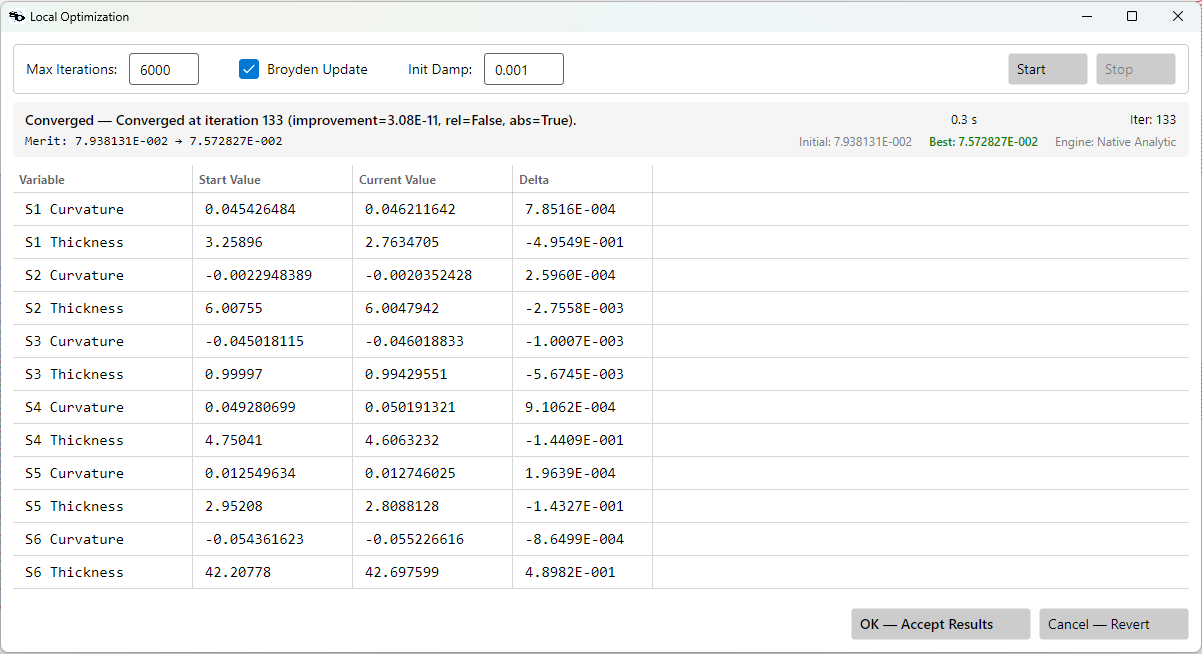
Task: Click the Engine: Native Analytic label
Action: [x=1115, y=142]
